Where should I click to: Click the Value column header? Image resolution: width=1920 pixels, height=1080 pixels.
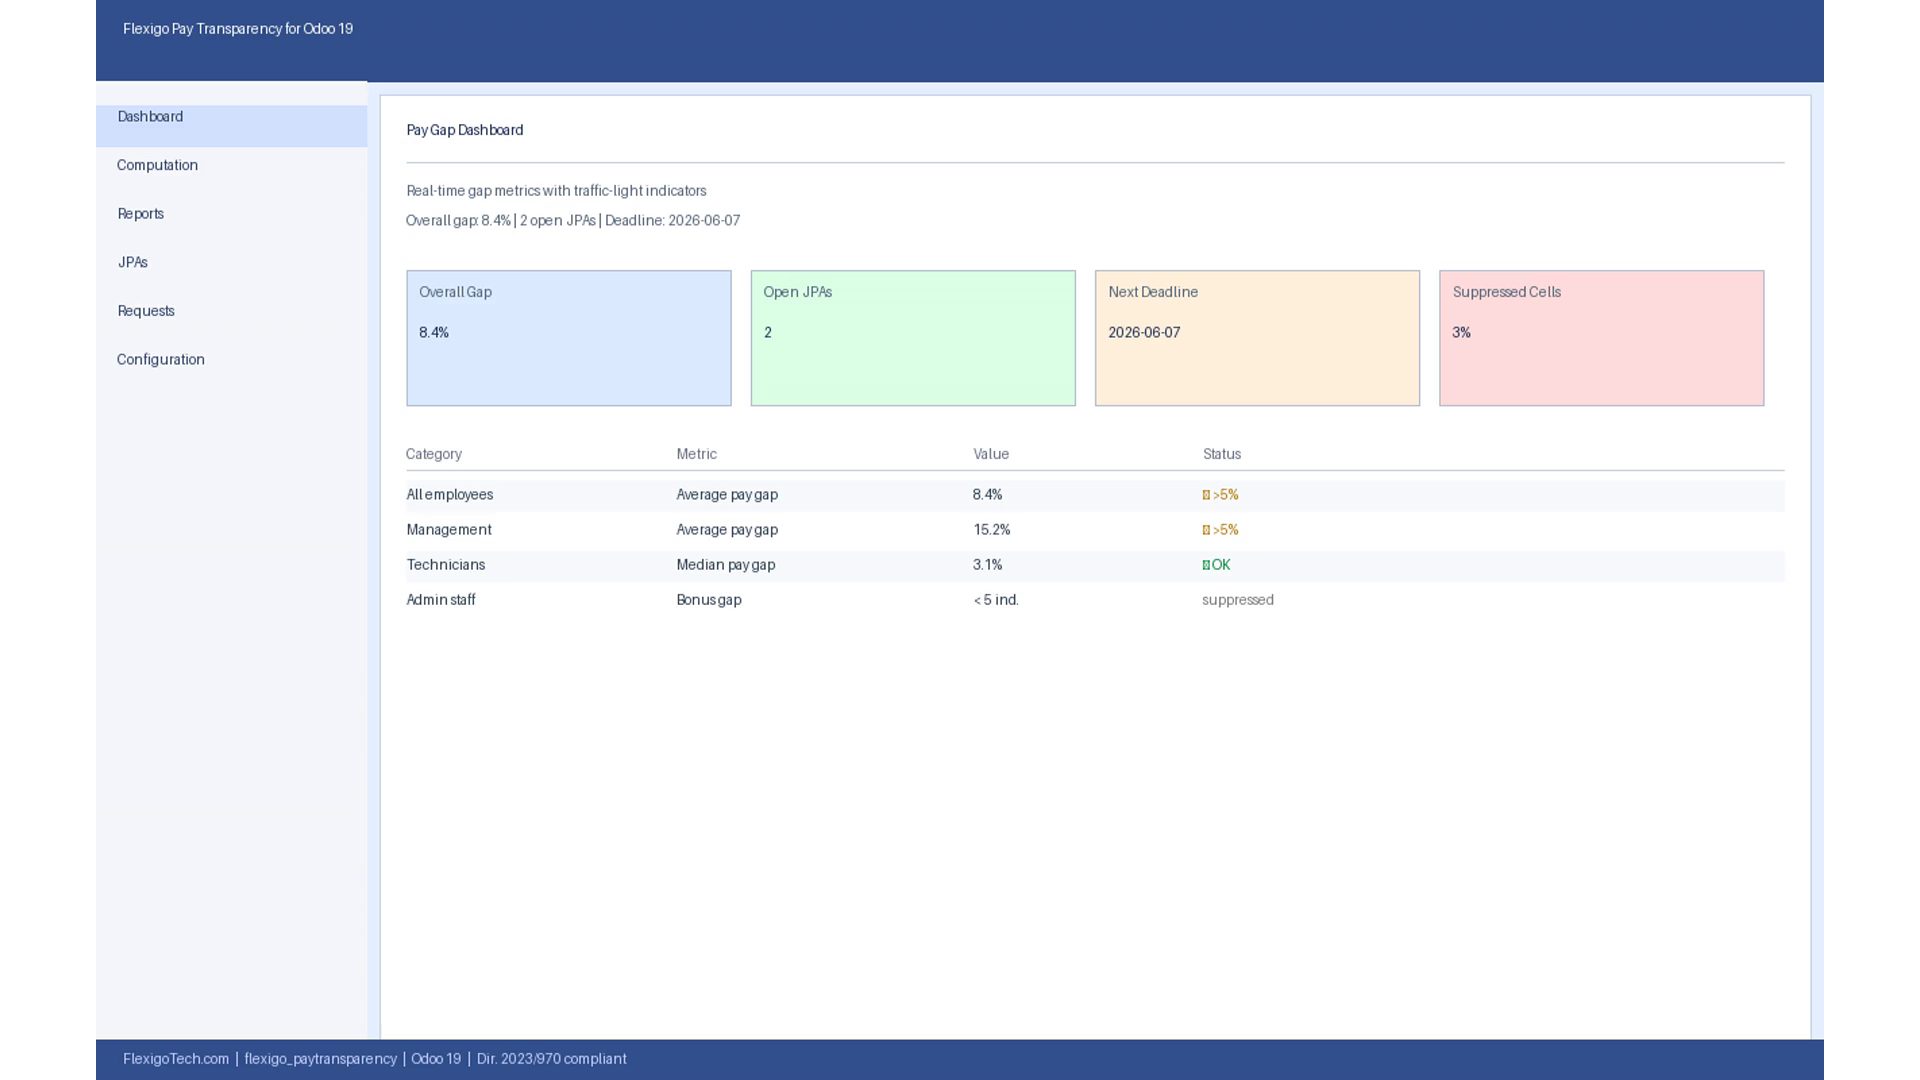[991, 454]
